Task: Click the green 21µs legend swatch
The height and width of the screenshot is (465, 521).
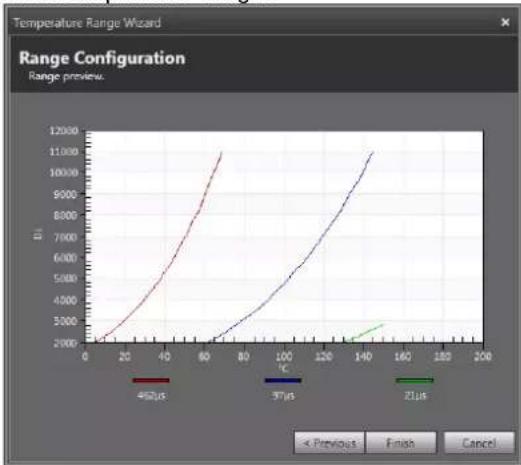Action: 415,380
